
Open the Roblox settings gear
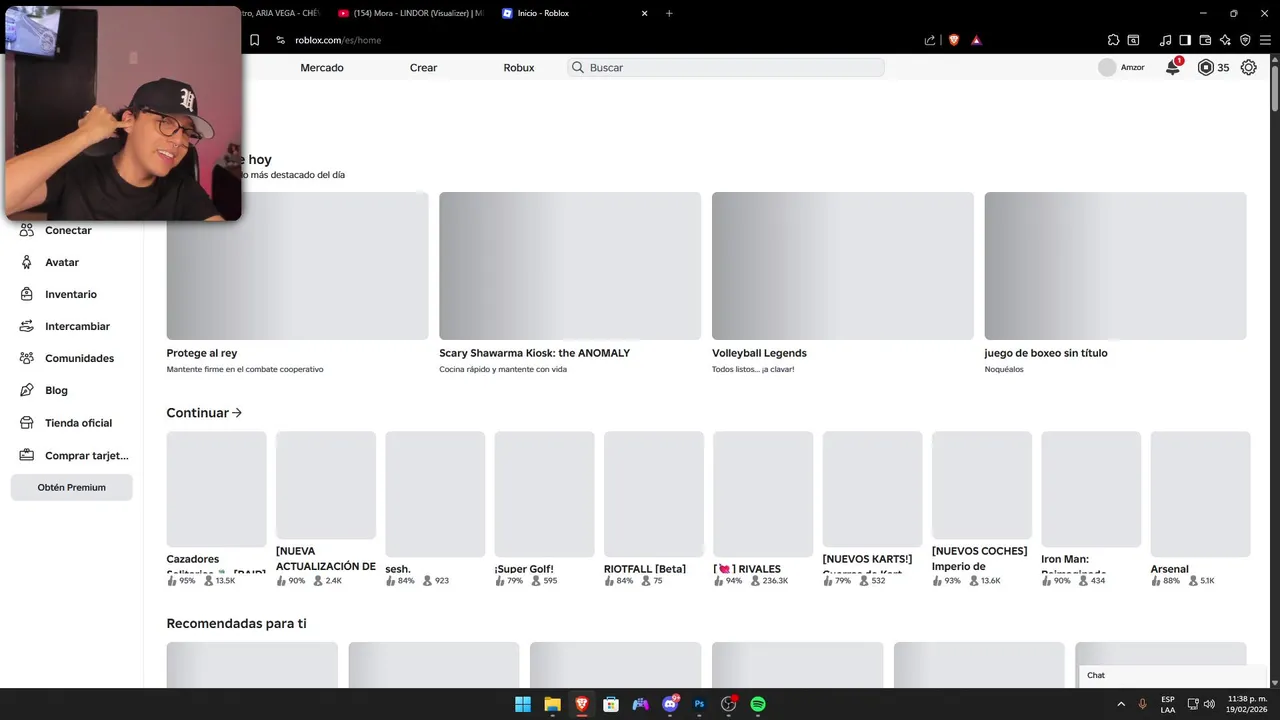click(1249, 68)
